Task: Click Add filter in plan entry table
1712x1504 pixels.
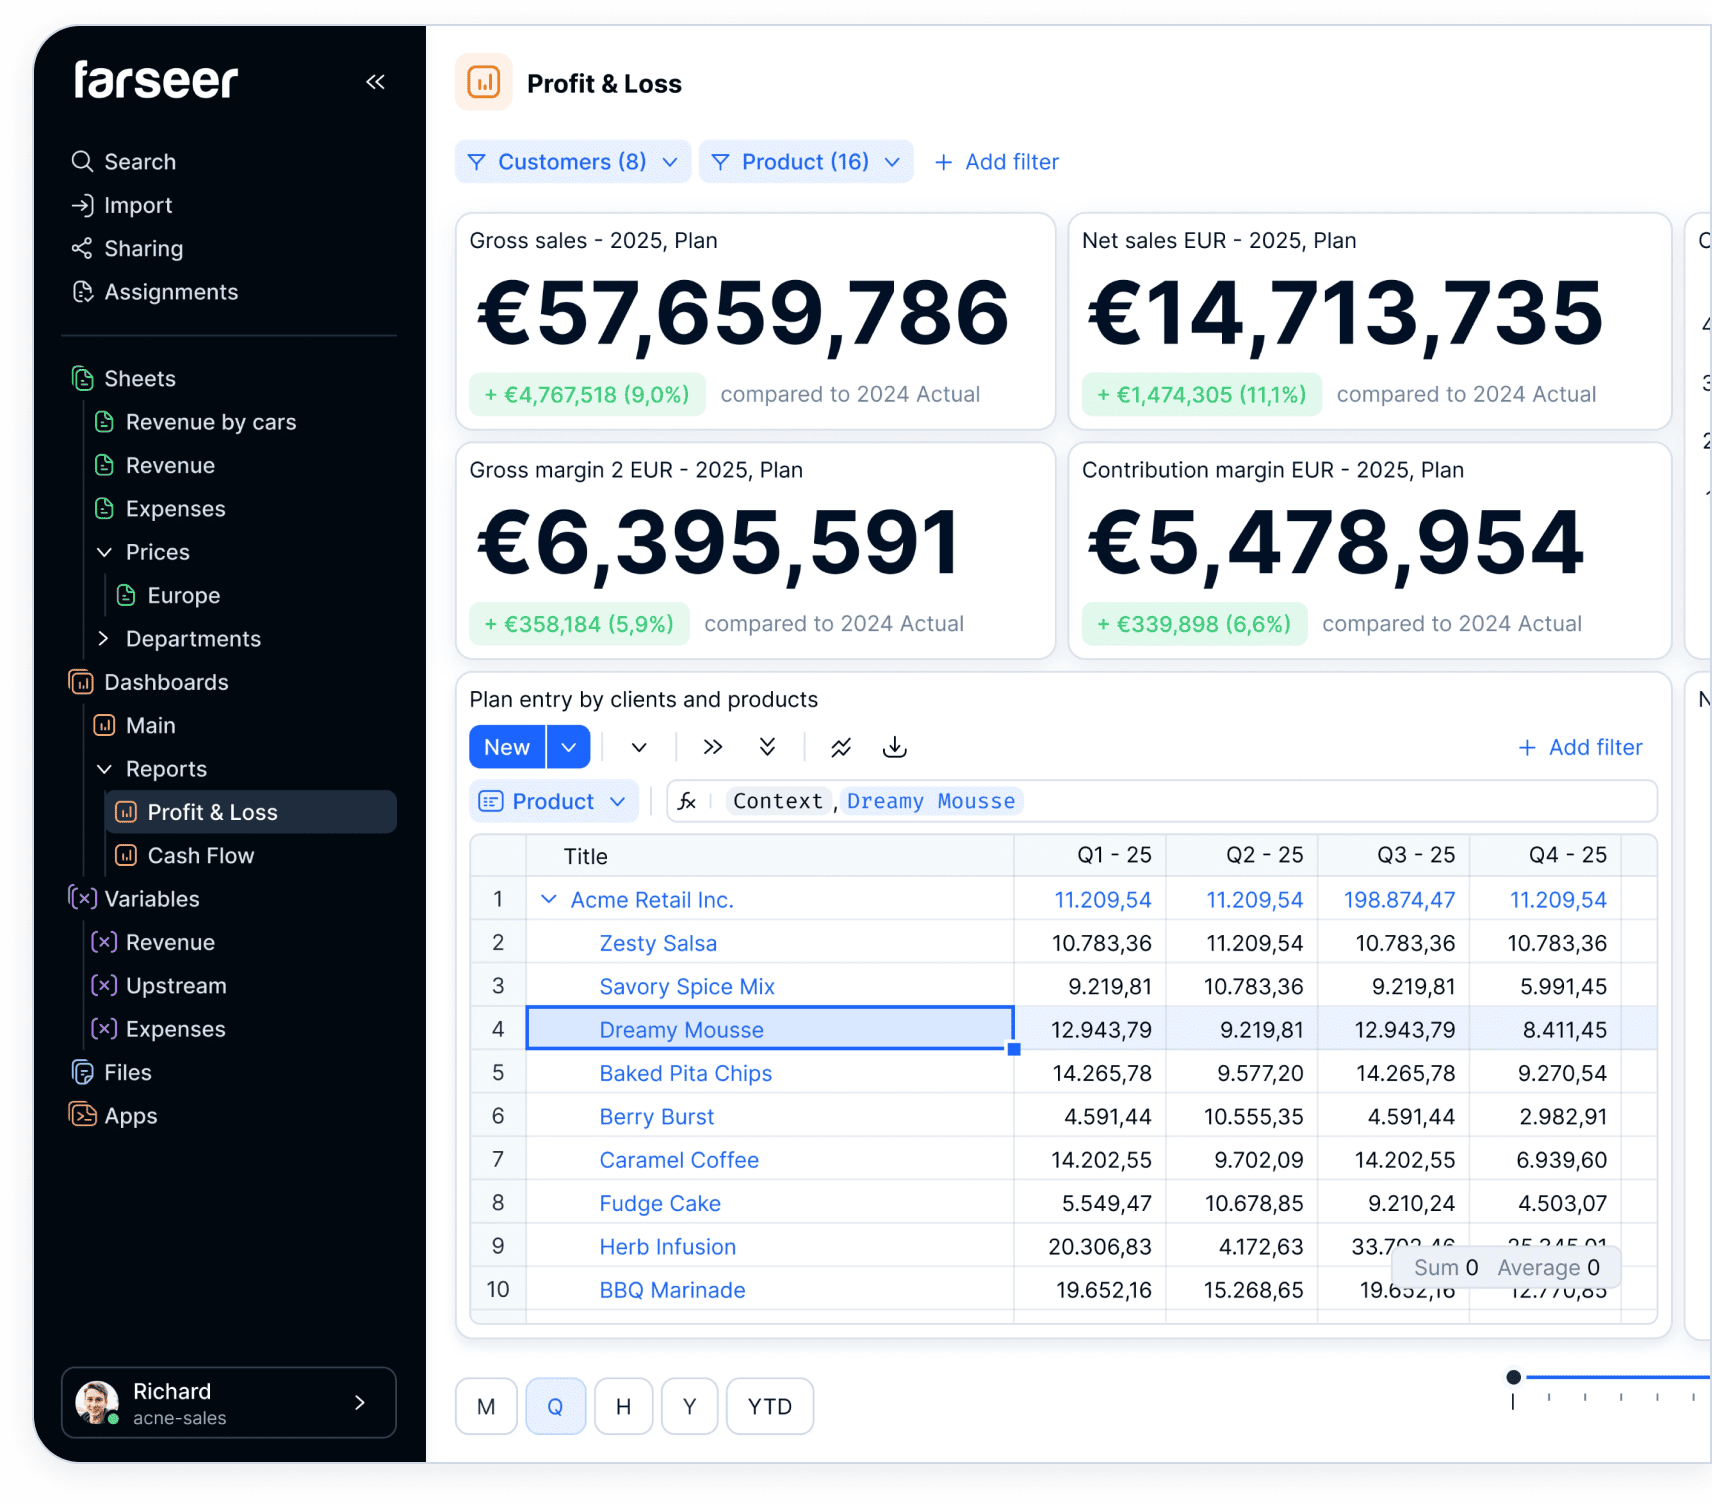Action: [1580, 747]
